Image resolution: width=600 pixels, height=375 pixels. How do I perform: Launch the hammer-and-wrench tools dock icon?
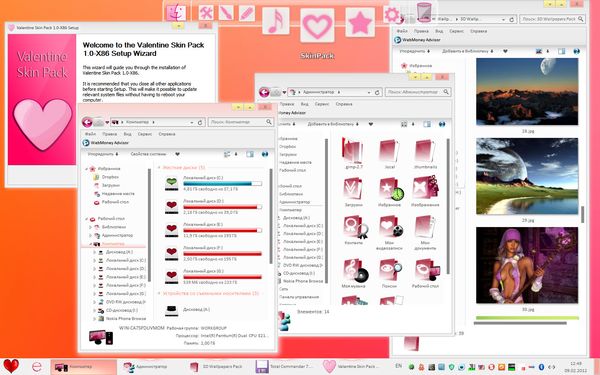pyautogui.click(x=206, y=13)
